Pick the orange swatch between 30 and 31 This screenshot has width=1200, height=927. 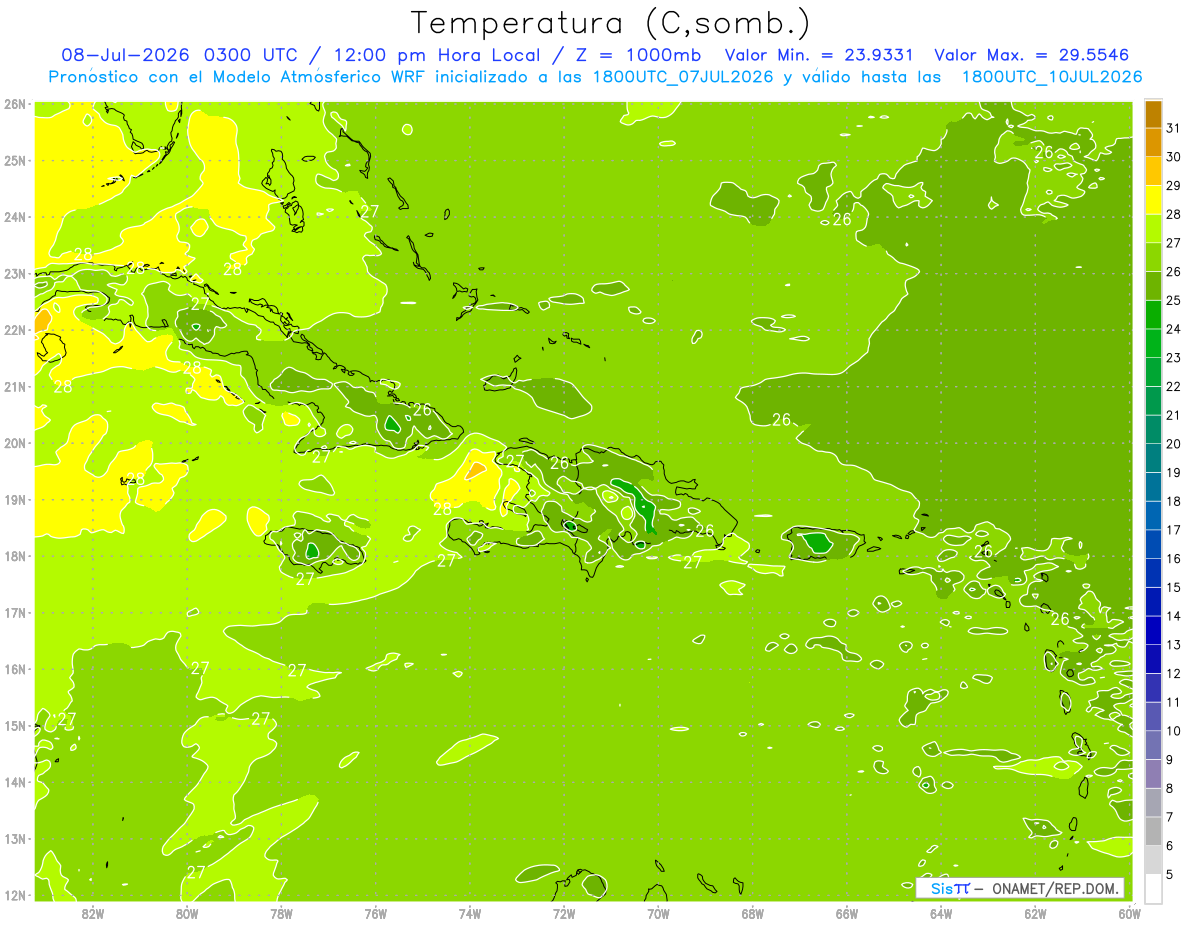tap(1153, 143)
